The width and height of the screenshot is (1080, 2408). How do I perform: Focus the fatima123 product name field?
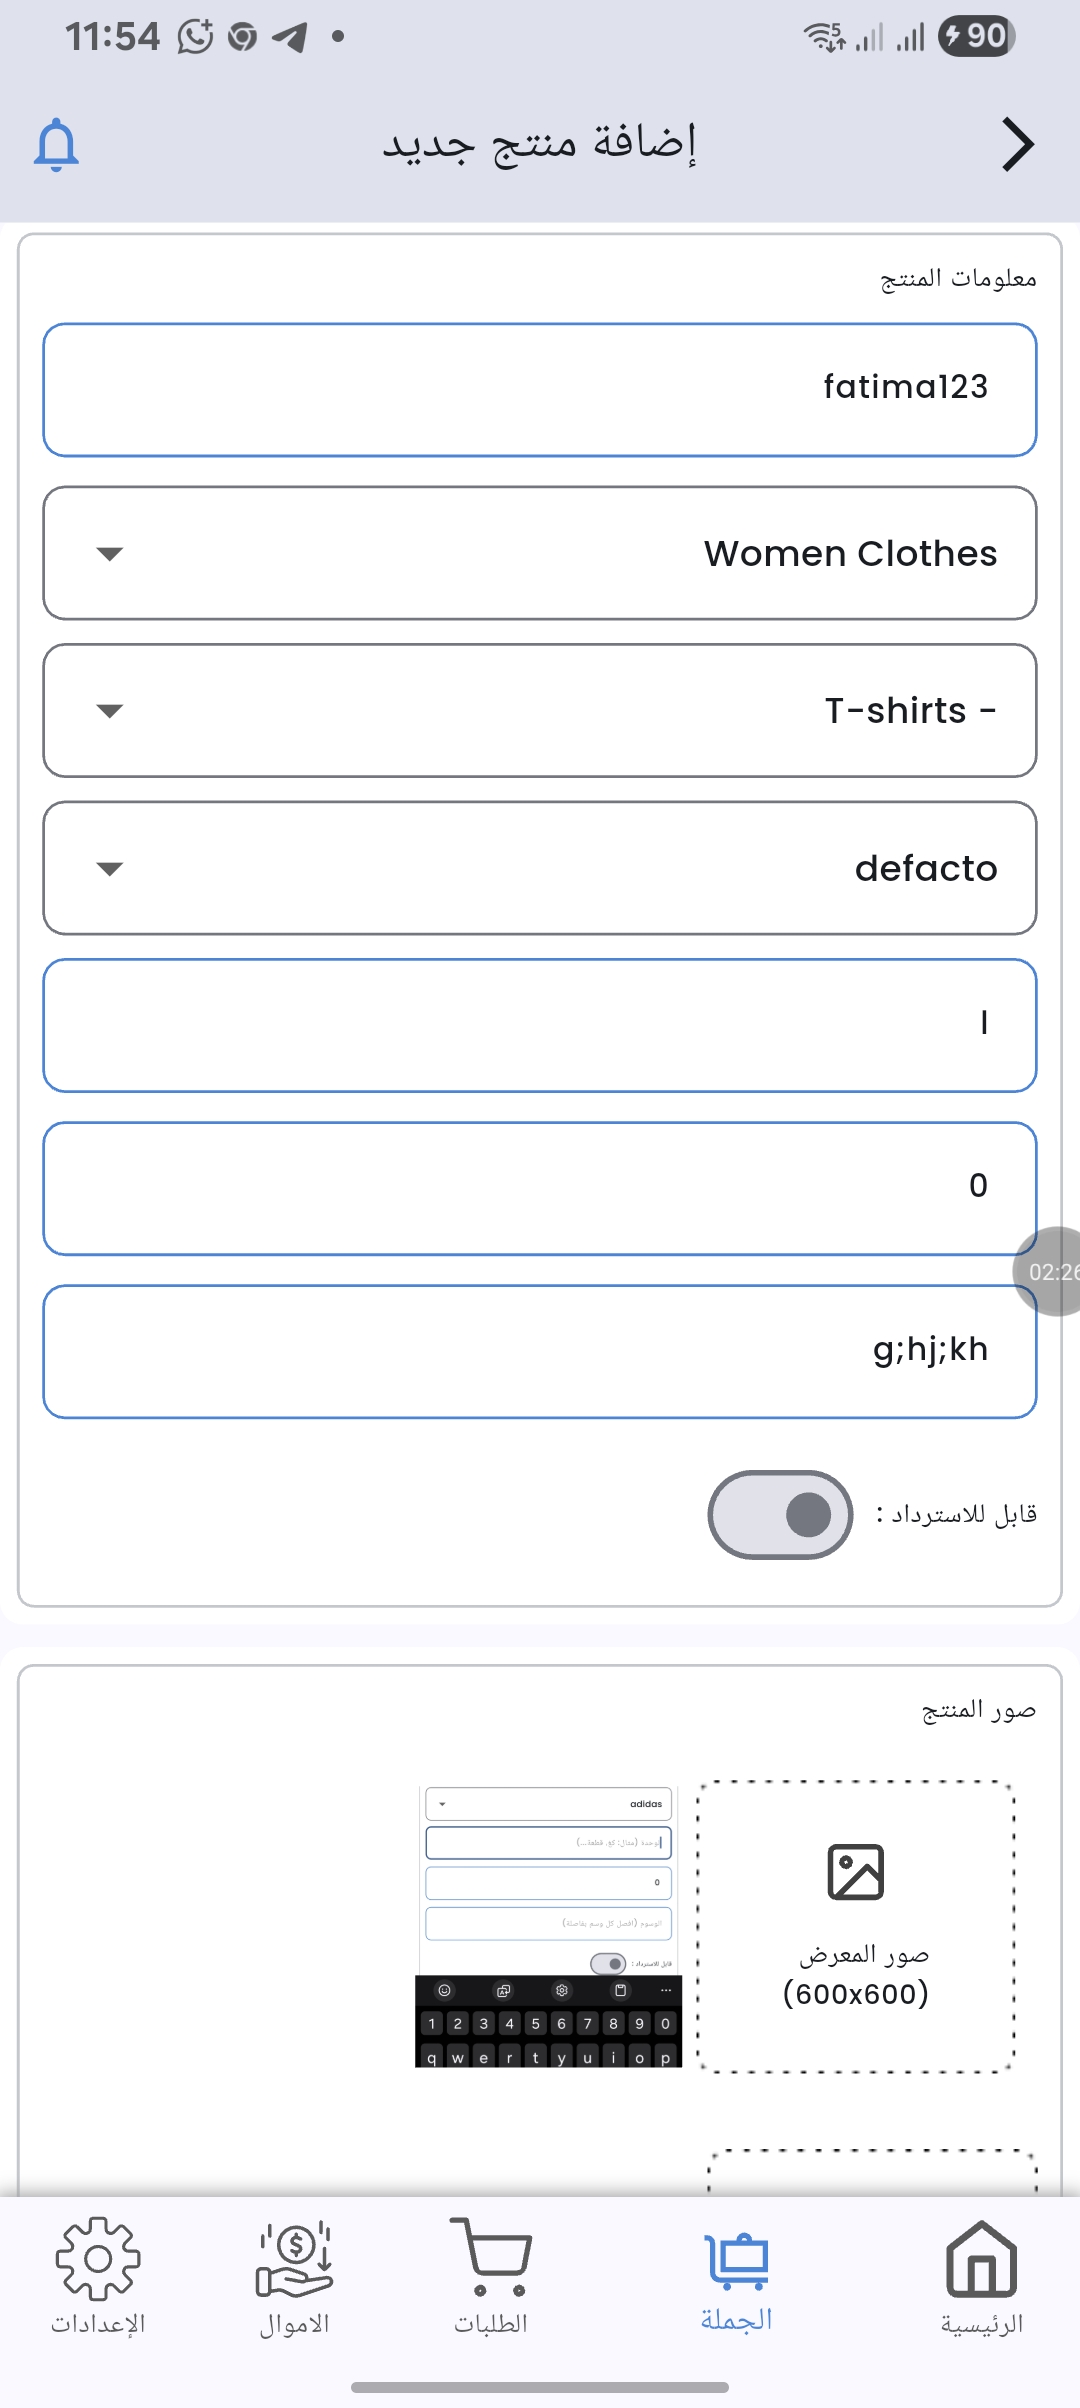pyautogui.click(x=540, y=389)
